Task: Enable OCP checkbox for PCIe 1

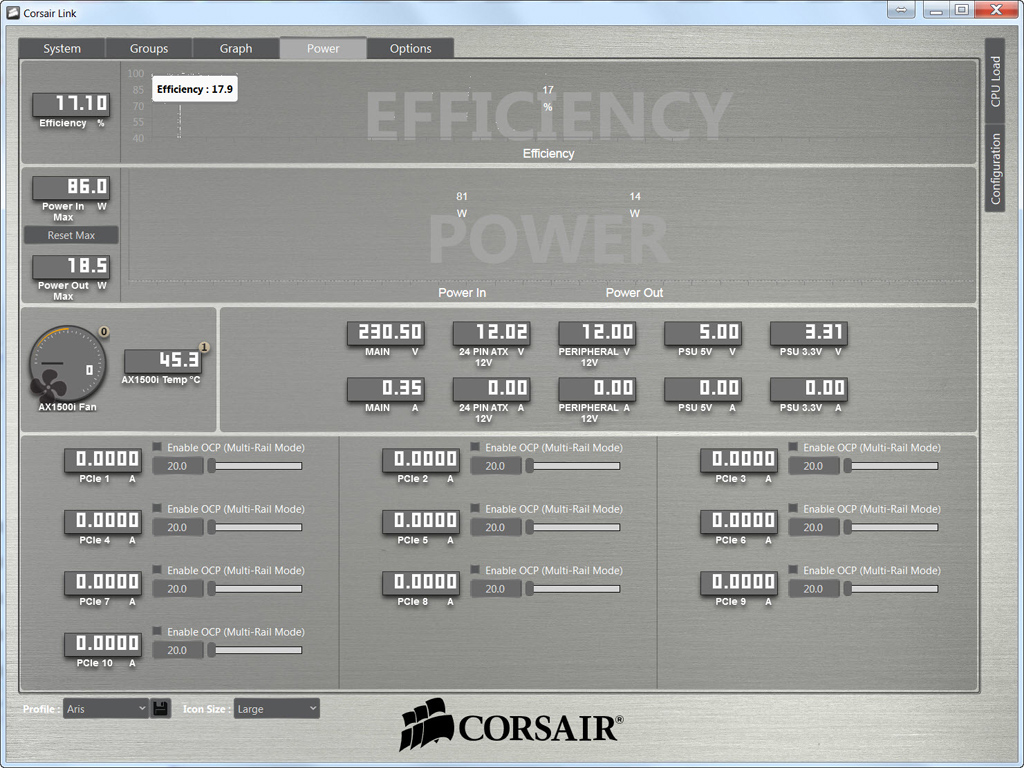Action: pos(157,447)
